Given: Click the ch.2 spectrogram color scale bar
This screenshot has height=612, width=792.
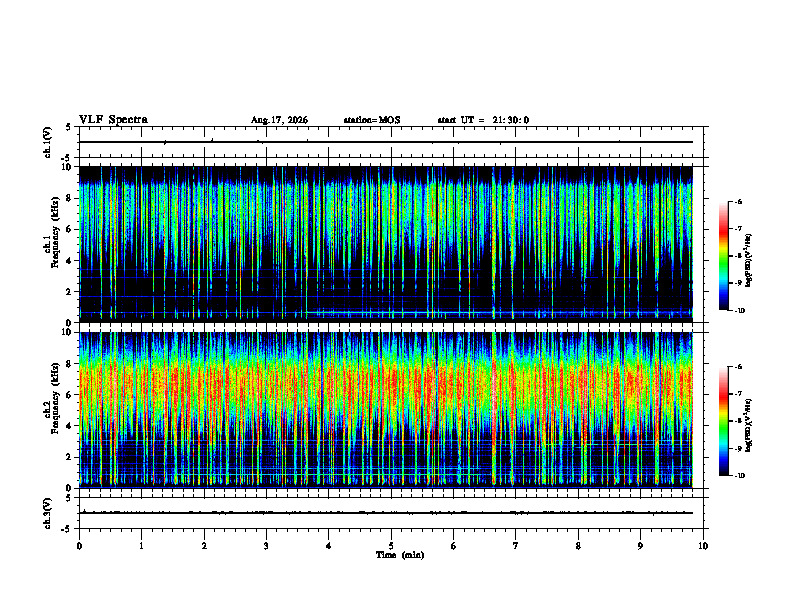Looking at the screenshot, I should 723,421.
